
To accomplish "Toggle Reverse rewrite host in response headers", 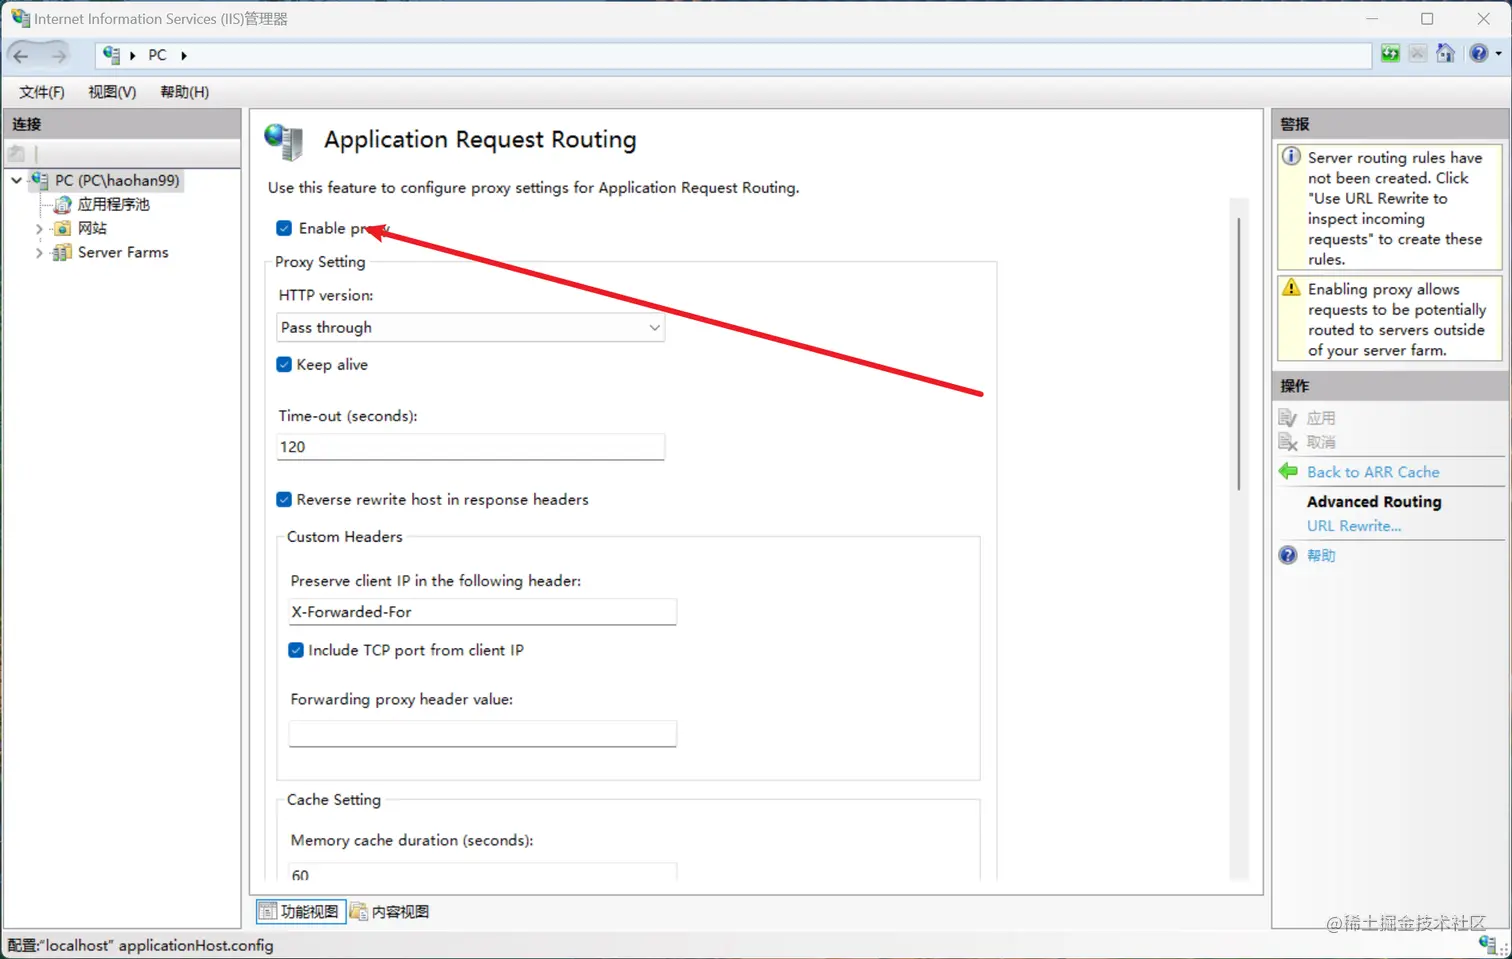I will tap(284, 499).
